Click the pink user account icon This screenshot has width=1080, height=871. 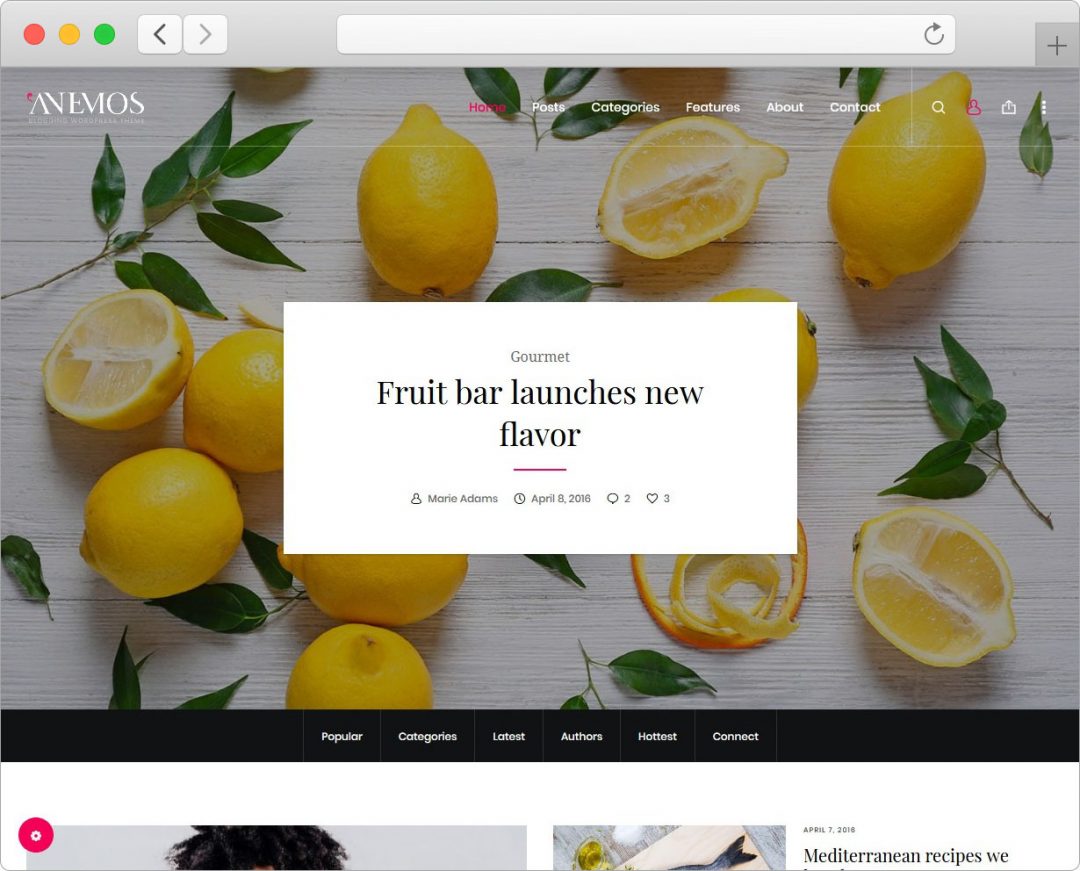coord(973,107)
